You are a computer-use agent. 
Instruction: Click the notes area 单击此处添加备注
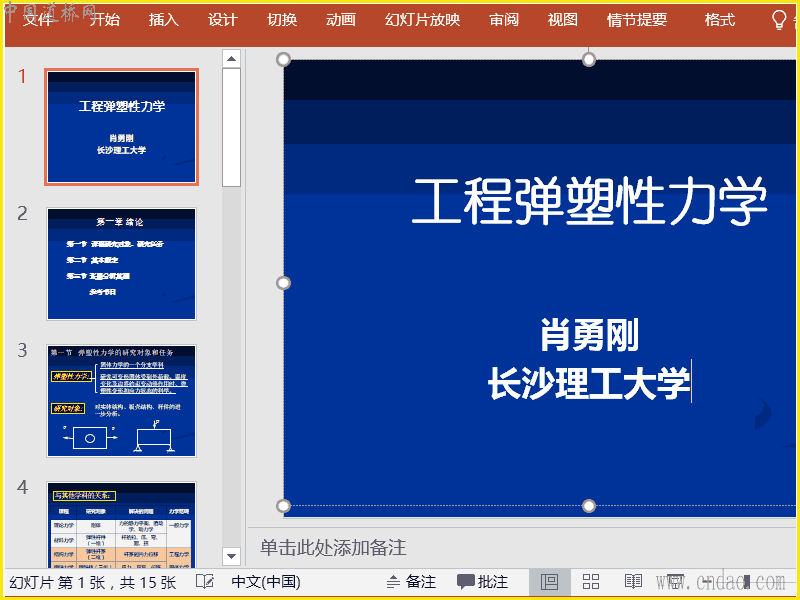point(333,547)
